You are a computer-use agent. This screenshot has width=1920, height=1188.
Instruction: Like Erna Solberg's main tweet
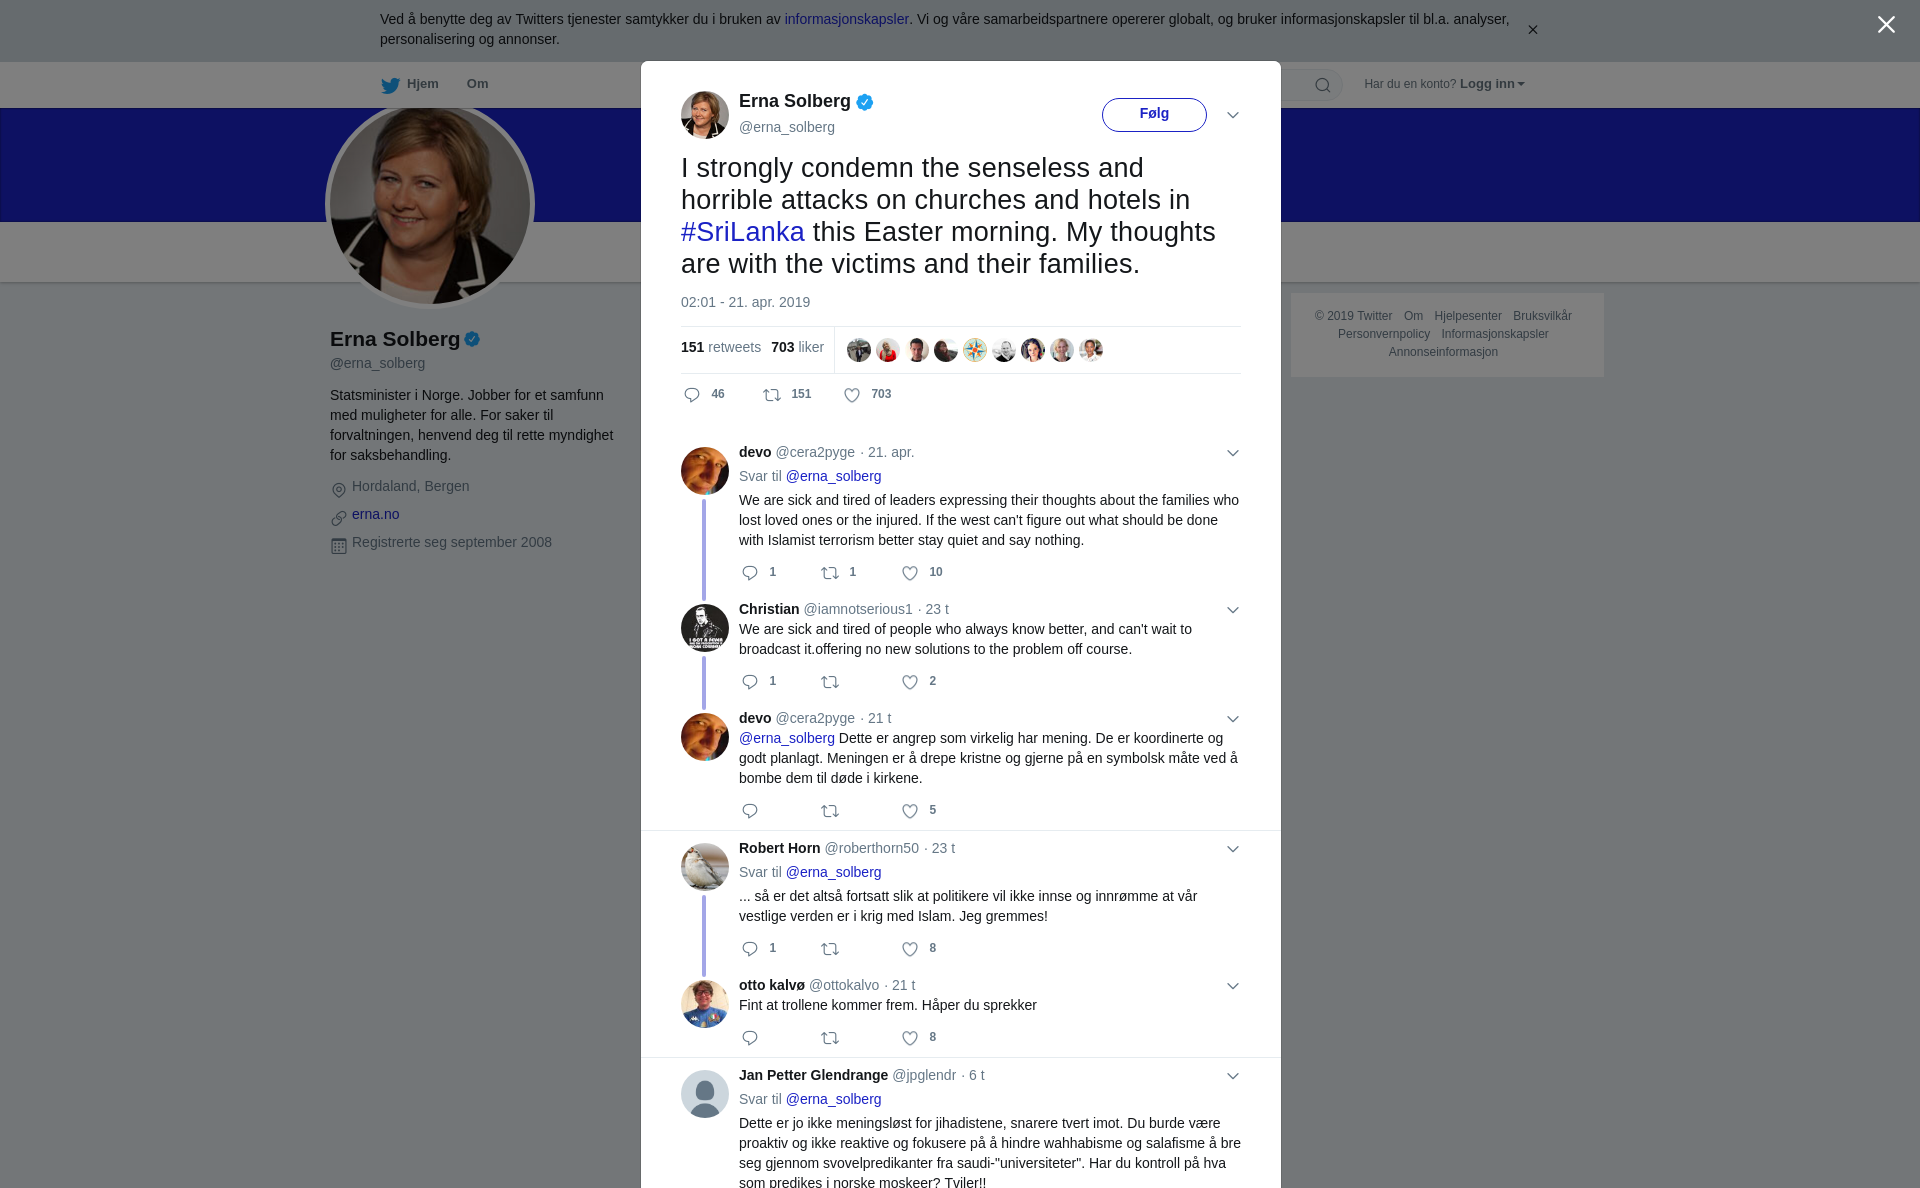pos(852,395)
